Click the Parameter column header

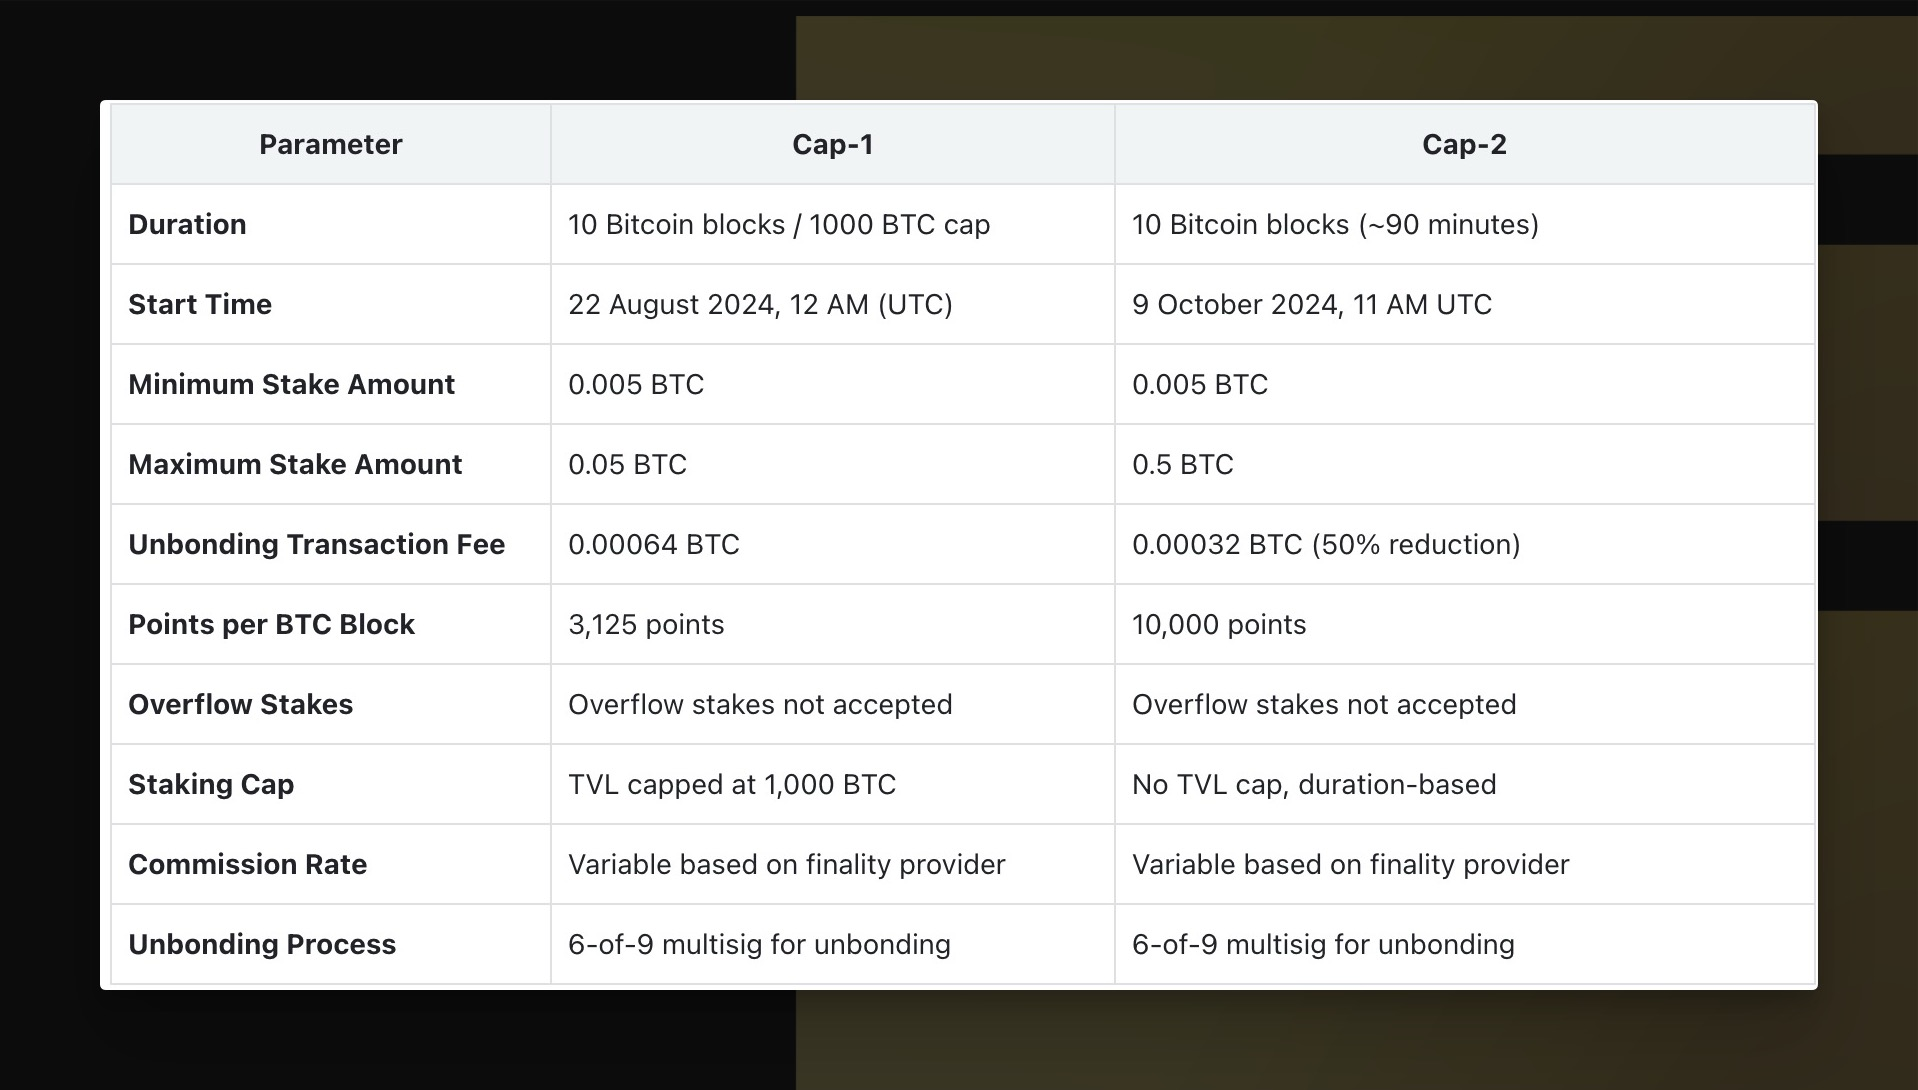330,145
